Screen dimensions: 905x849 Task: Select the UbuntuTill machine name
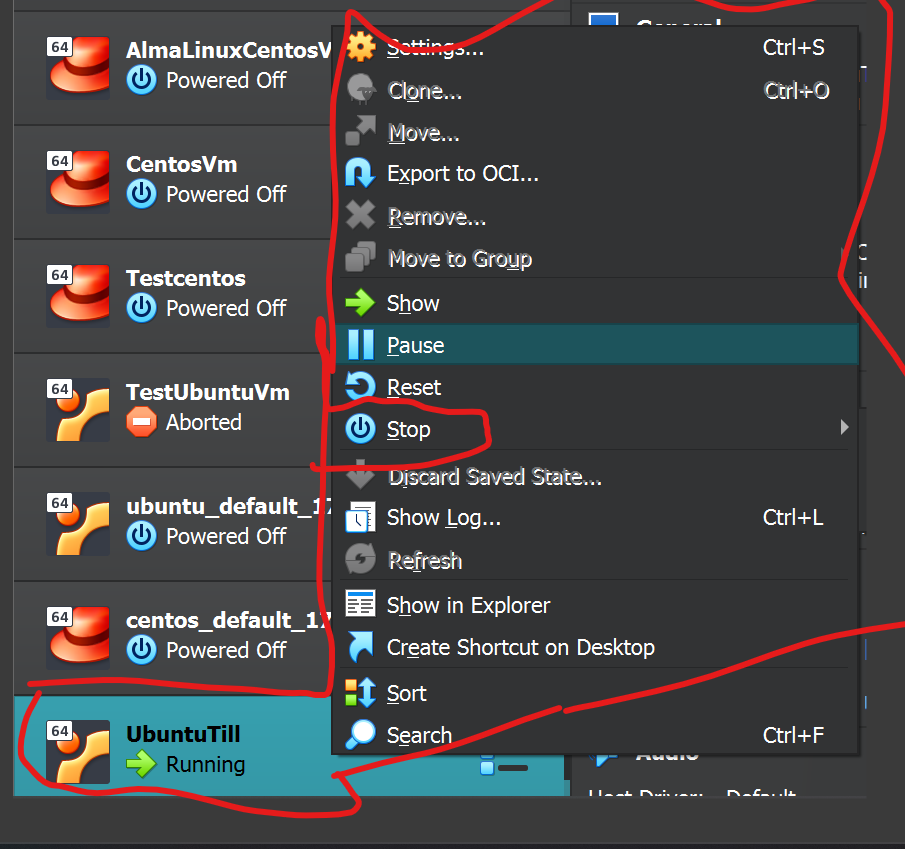pos(183,734)
